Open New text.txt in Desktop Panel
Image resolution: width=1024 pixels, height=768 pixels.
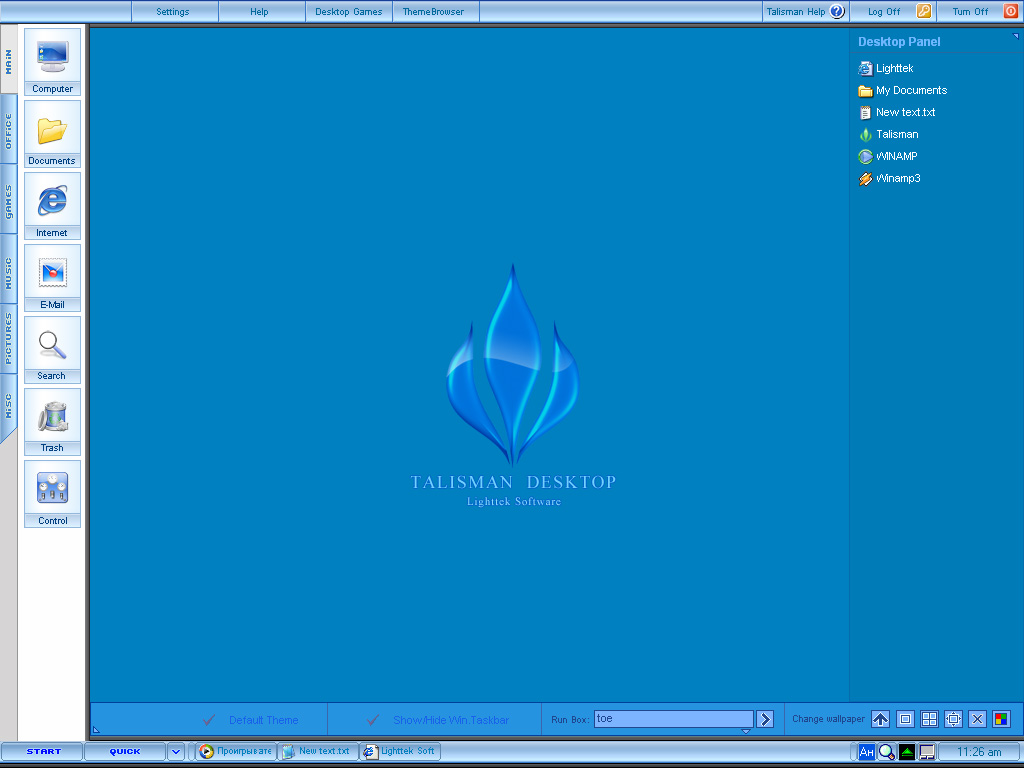(897, 112)
